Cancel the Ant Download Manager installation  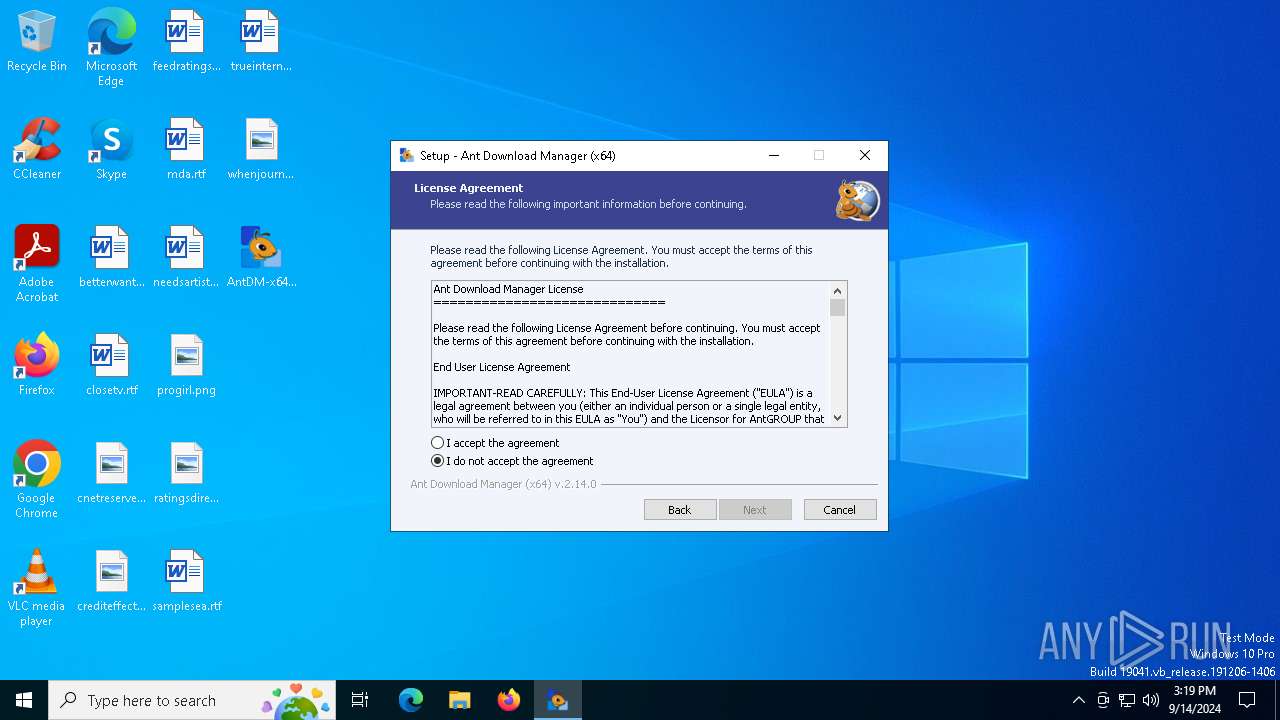[x=840, y=510]
